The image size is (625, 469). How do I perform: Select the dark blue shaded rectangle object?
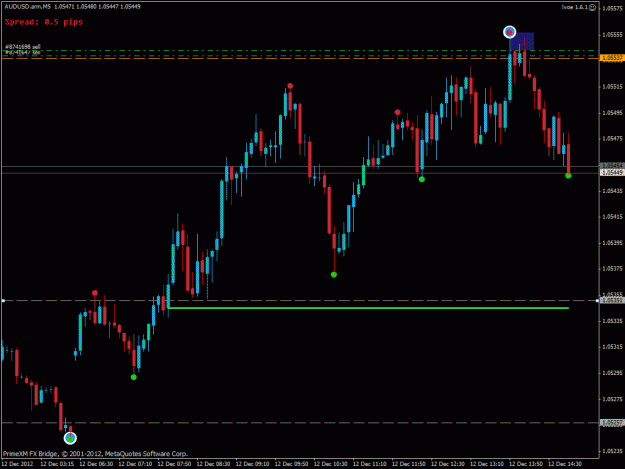pos(522,41)
